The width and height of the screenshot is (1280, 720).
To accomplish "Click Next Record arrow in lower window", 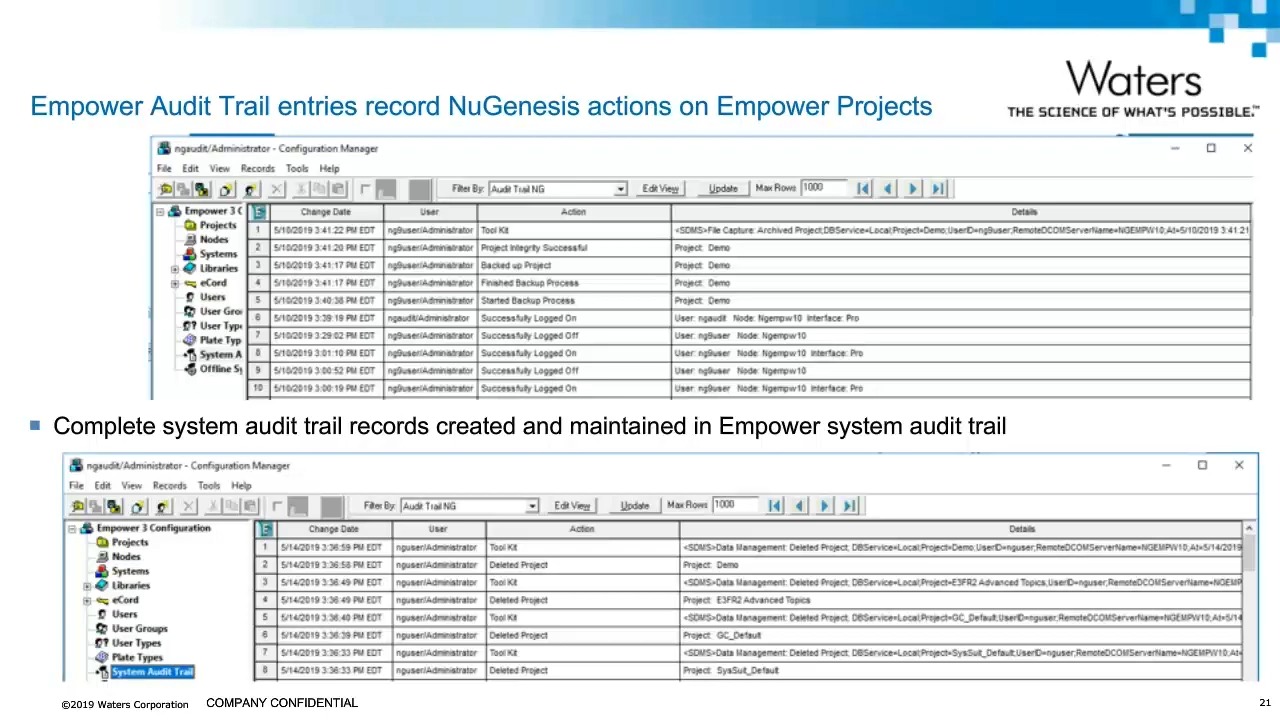I will [825, 505].
